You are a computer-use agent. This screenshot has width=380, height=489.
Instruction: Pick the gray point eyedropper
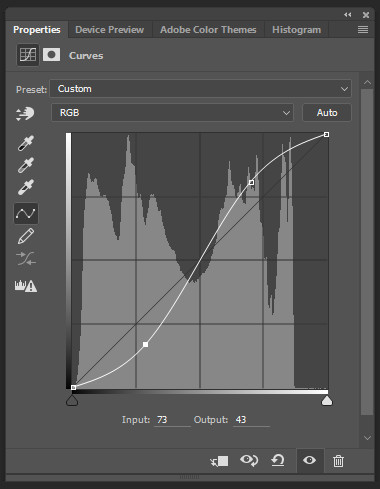(26, 165)
